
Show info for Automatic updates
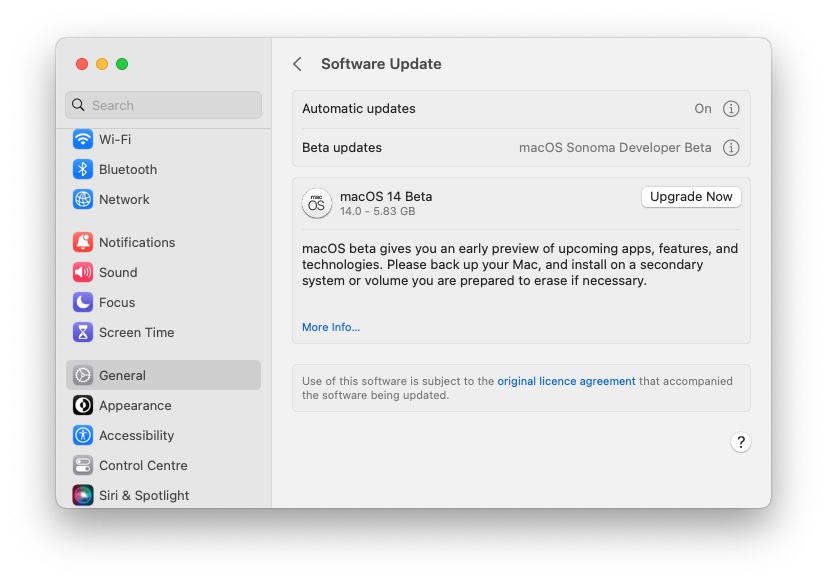pyautogui.click(x=731, y=109)
